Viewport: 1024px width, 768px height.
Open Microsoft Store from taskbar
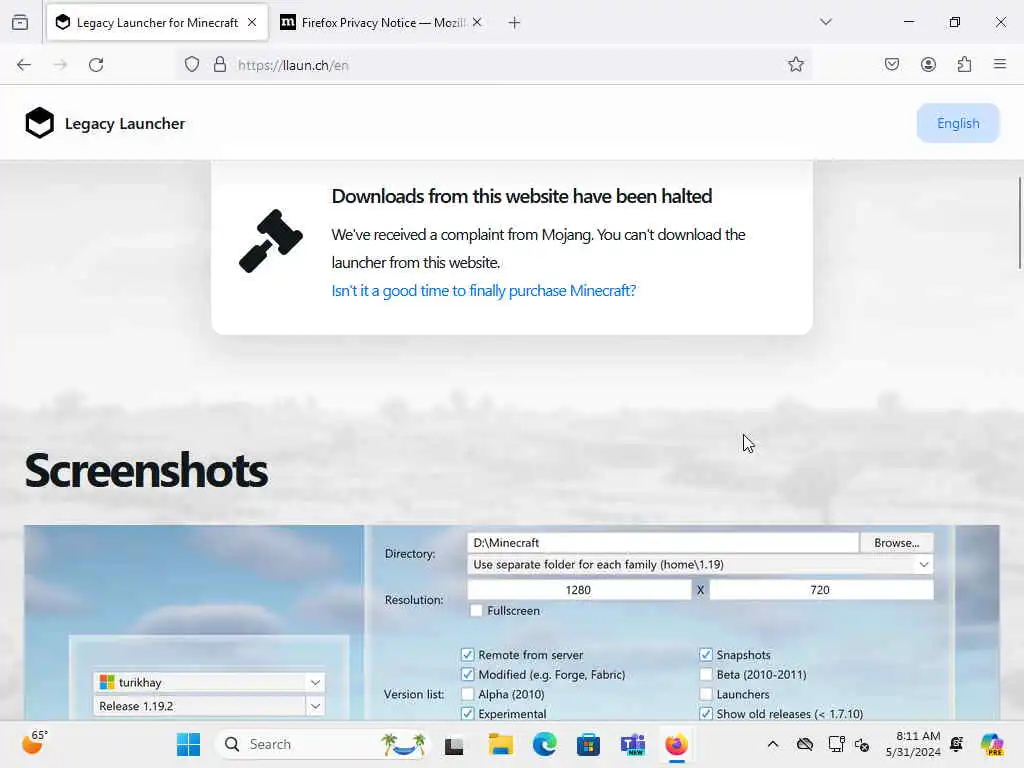pos(588,744)
